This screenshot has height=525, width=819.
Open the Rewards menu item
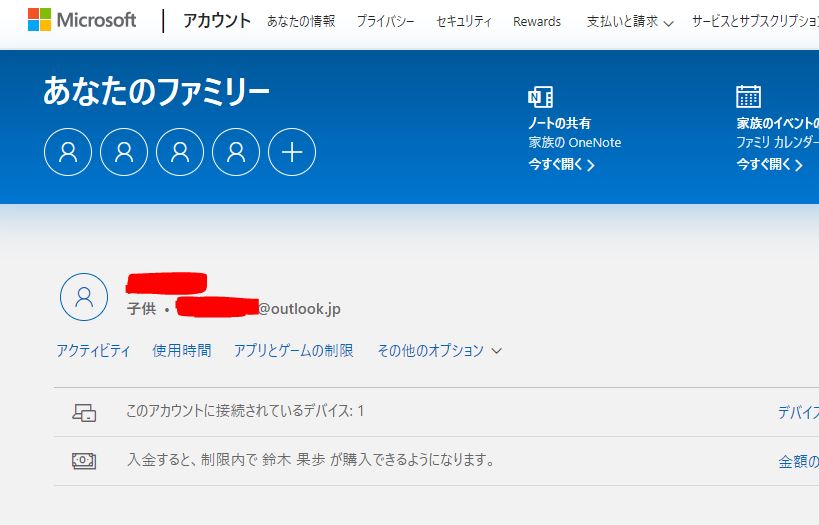[537, 21]
